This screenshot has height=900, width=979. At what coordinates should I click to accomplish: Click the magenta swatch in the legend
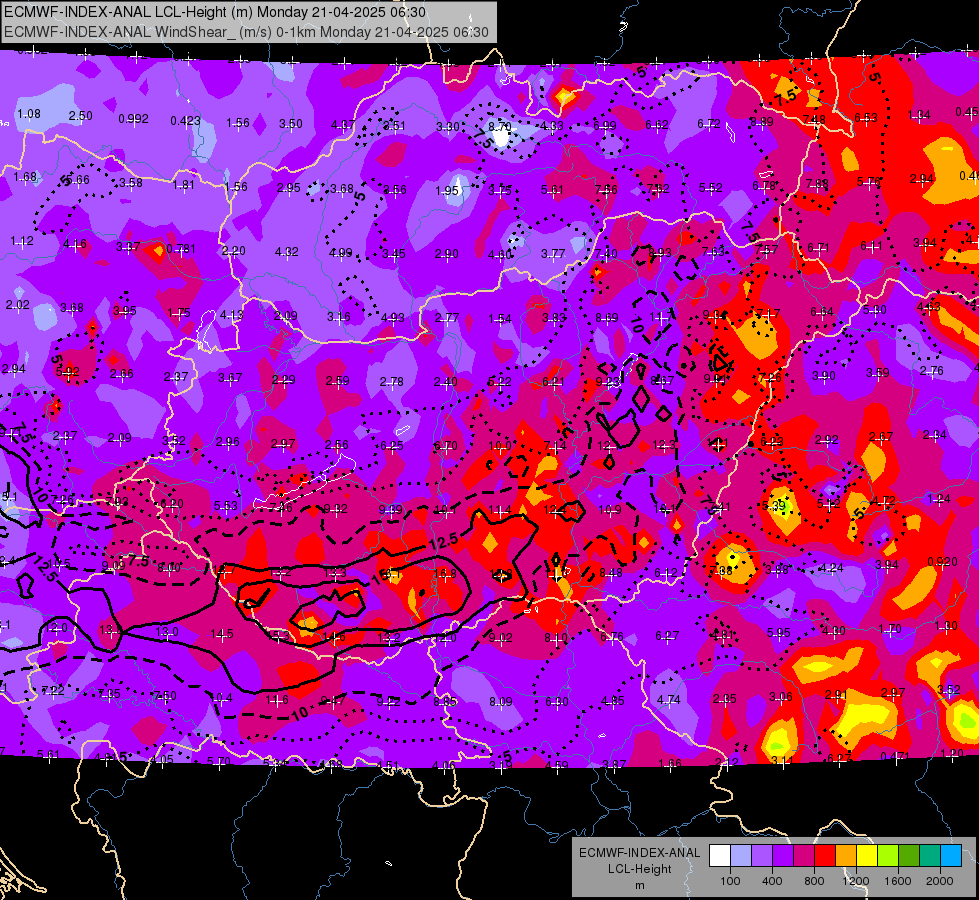[804, 856]
